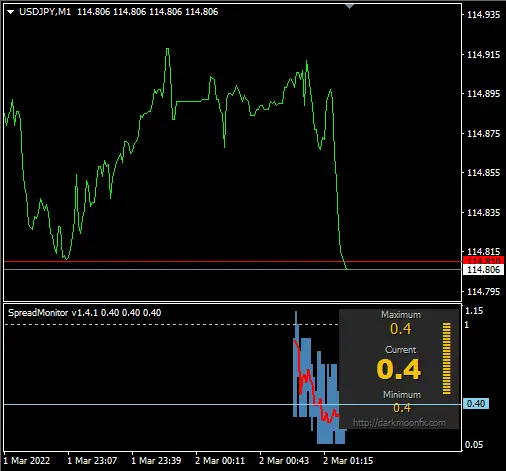Click the chart shift marker triangle at top
This screenshot has height=471, width=506.
pyautogui.click(x=349, y=6)
